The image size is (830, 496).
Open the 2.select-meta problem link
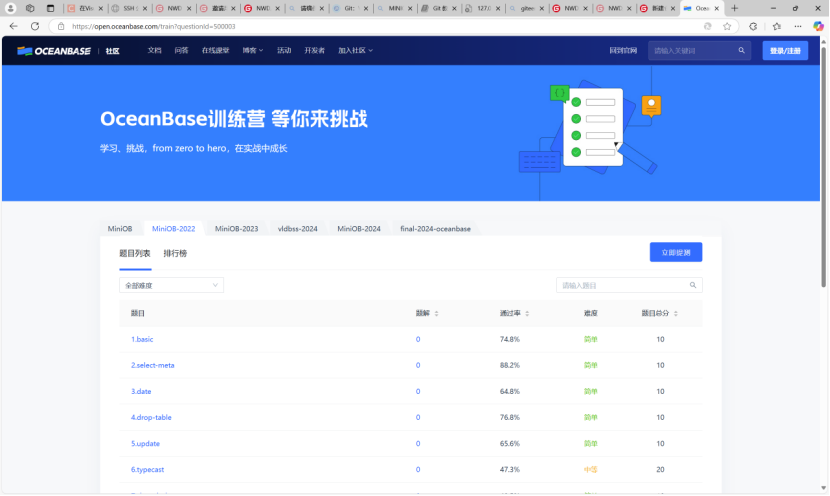[152, 365]
